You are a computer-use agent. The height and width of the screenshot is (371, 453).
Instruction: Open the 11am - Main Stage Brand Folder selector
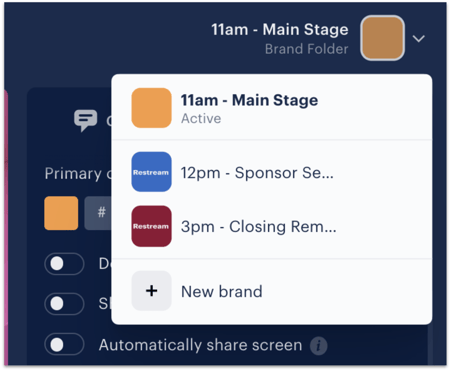(x=318, y=38)
